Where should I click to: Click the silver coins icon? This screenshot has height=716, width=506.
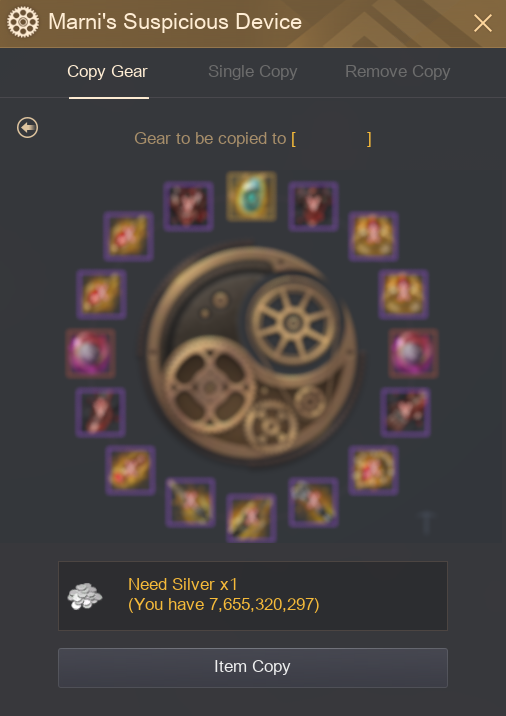tap(84, 596)
